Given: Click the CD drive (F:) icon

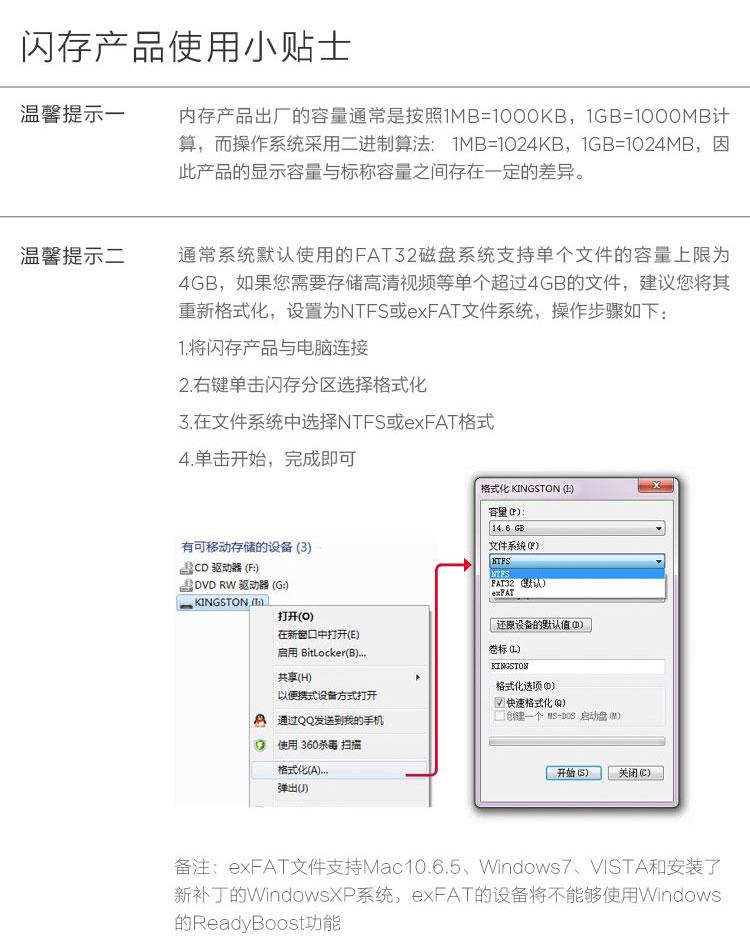Looking at the screenshot, I should coord(186,567).
